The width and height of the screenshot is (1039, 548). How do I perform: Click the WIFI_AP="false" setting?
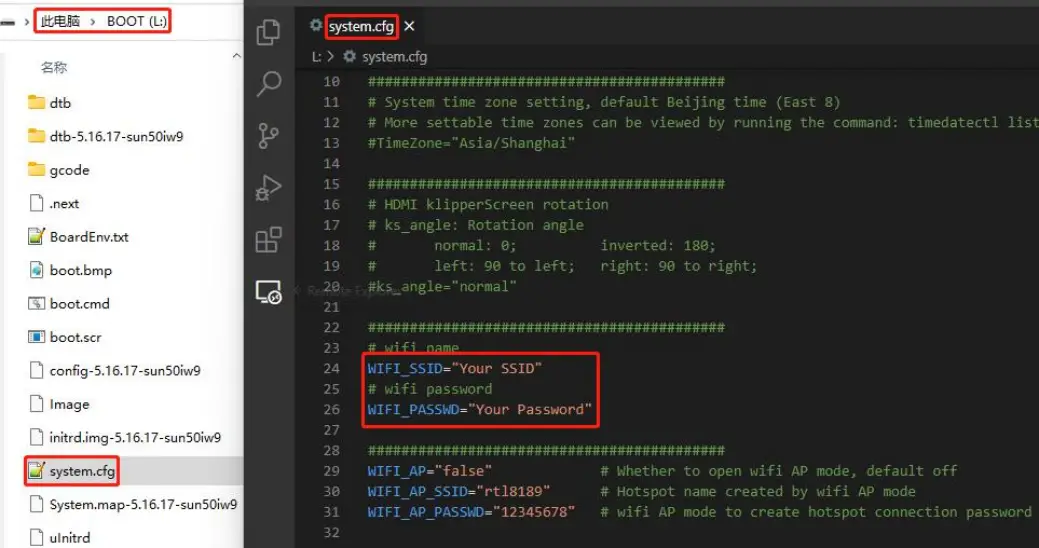429,471
